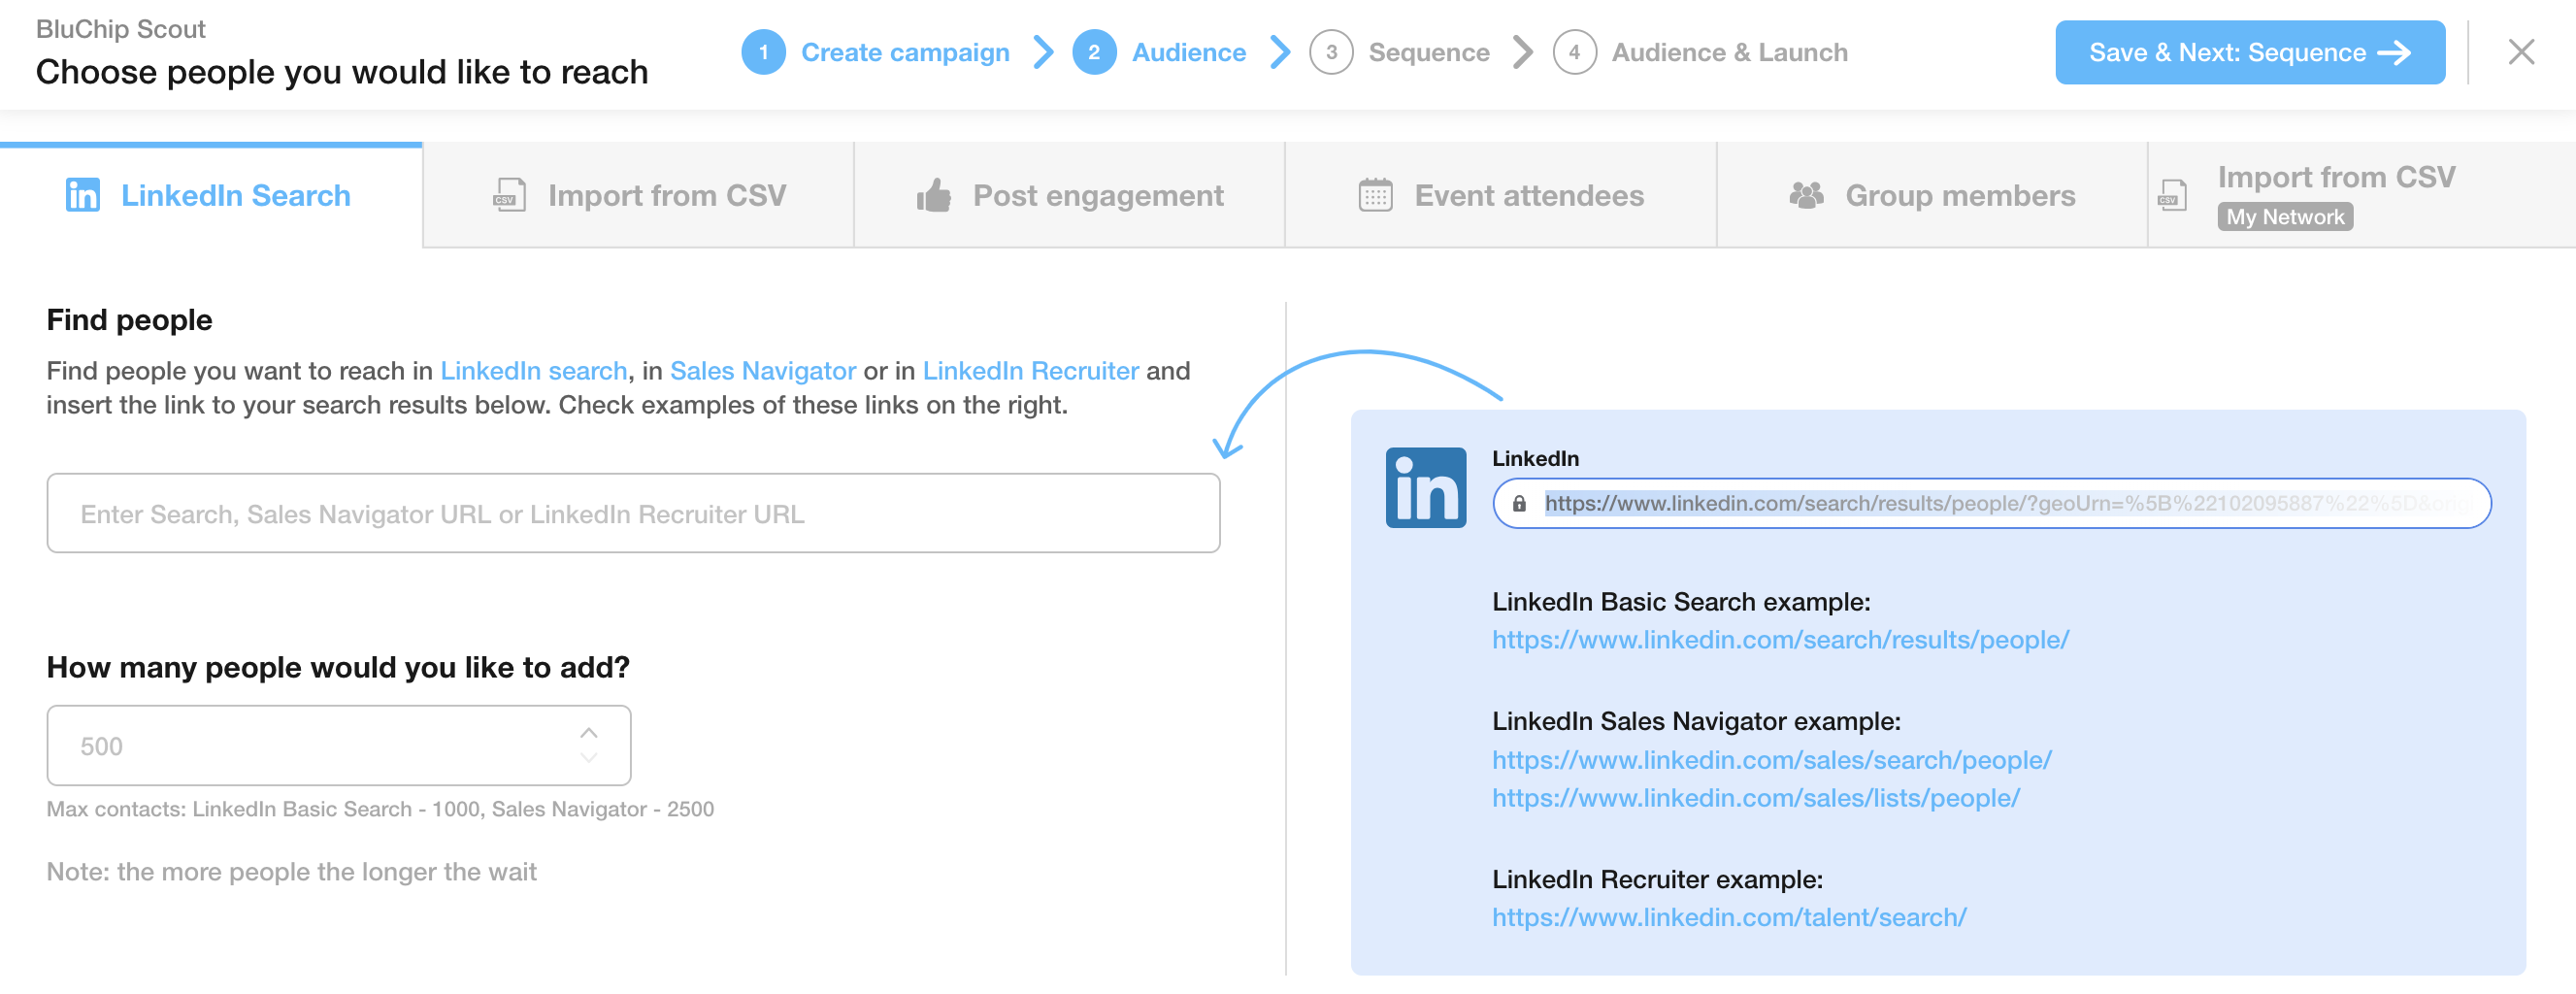This screenshot has width=2576, height=994.
Task: Click the step 4 number circle
Action: (x=1574, y=52)
